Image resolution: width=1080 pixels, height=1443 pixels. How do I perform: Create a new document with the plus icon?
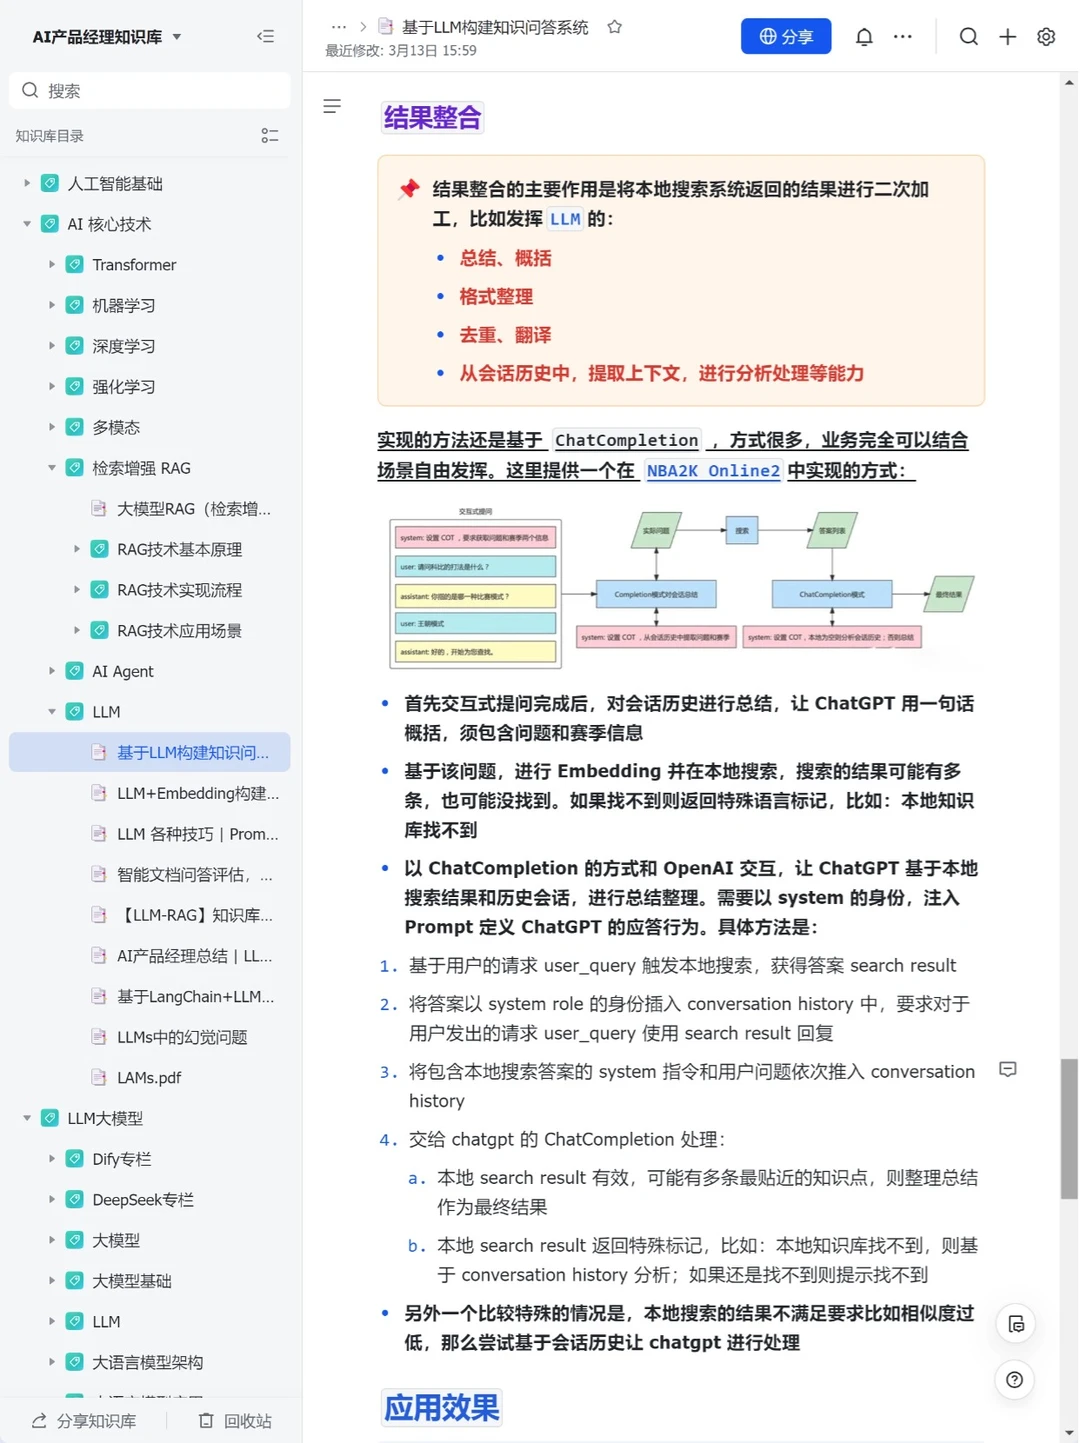coord(1007,36)
